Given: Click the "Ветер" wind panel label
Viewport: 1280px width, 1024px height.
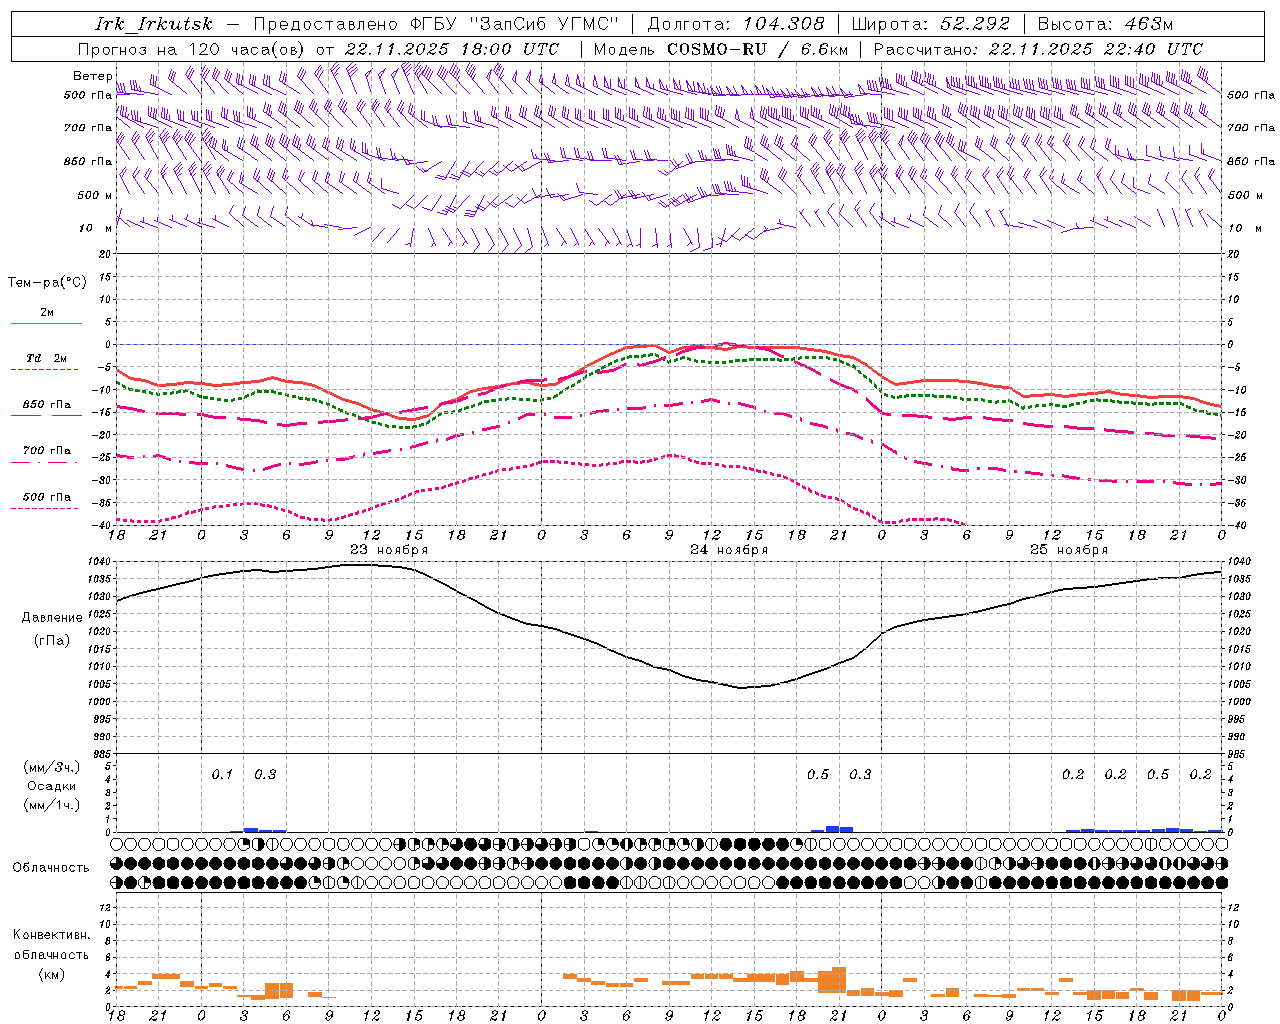Looking at the screenshot, I should [91, 76].
